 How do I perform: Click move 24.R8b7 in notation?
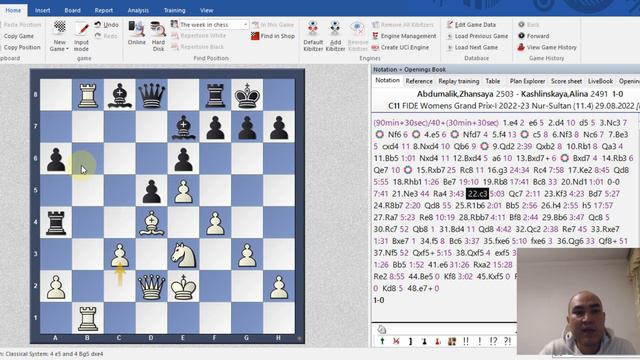click(388, 205)
